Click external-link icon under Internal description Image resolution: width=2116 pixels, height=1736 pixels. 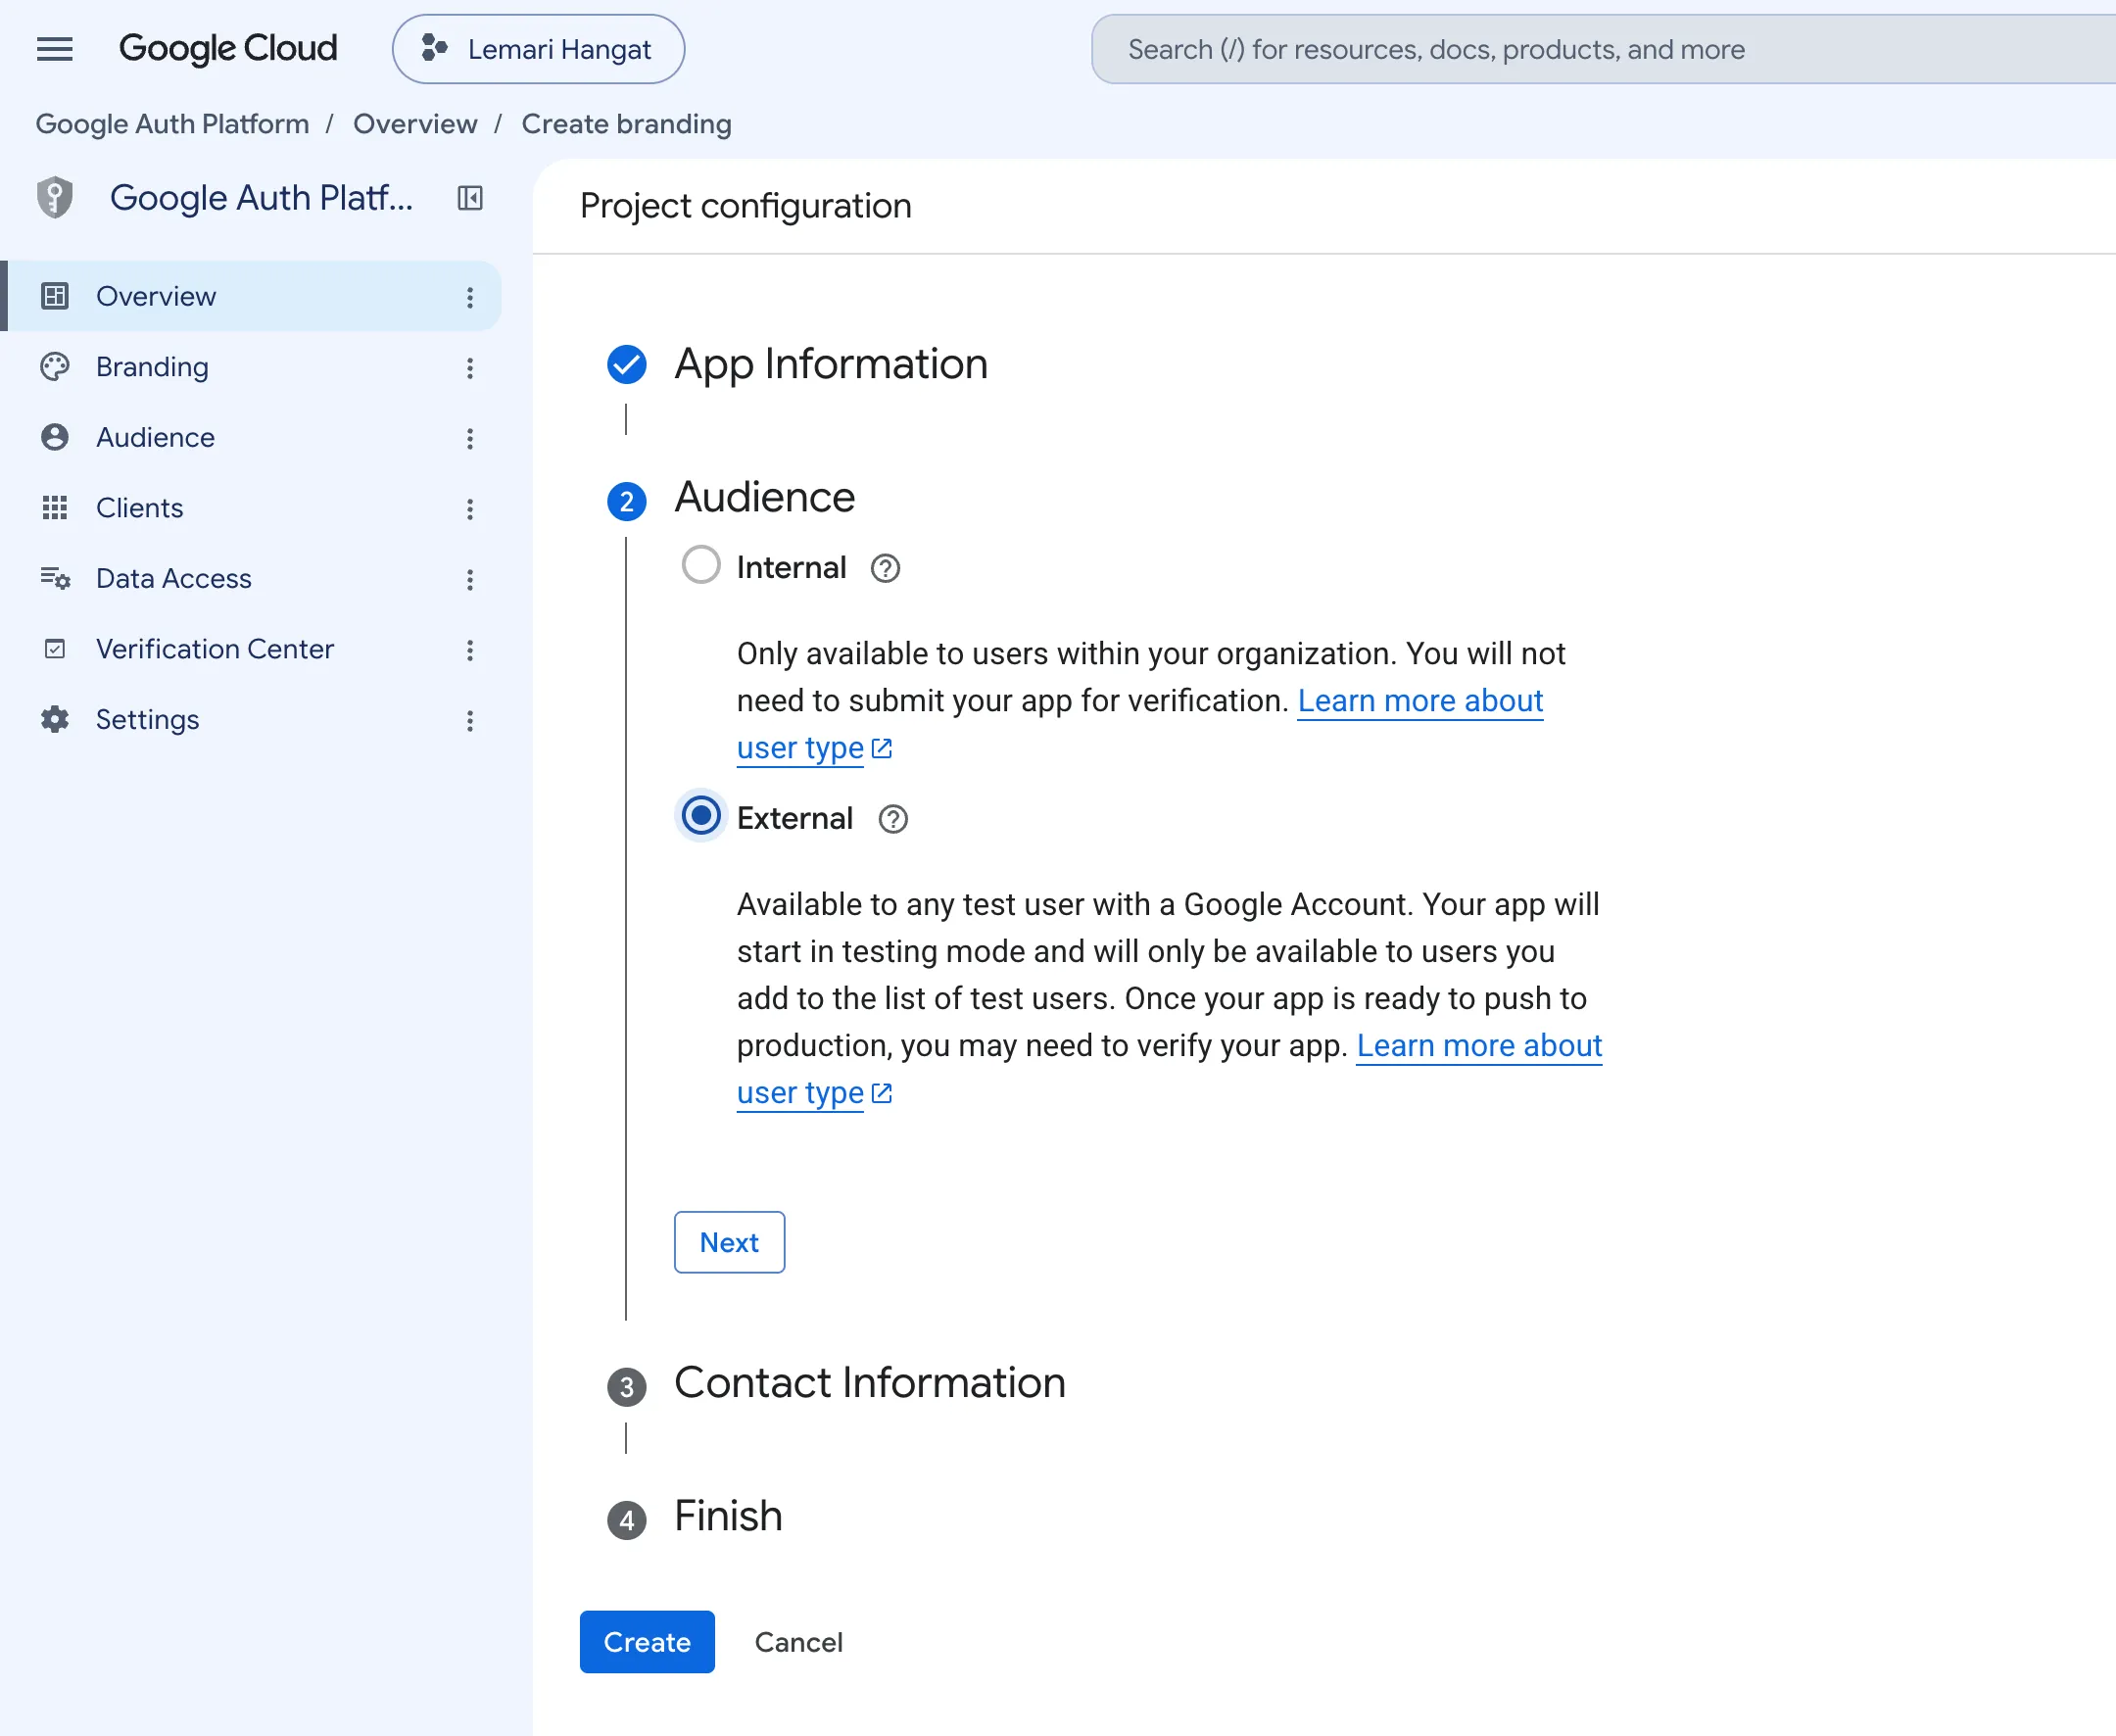click(882, 748)
